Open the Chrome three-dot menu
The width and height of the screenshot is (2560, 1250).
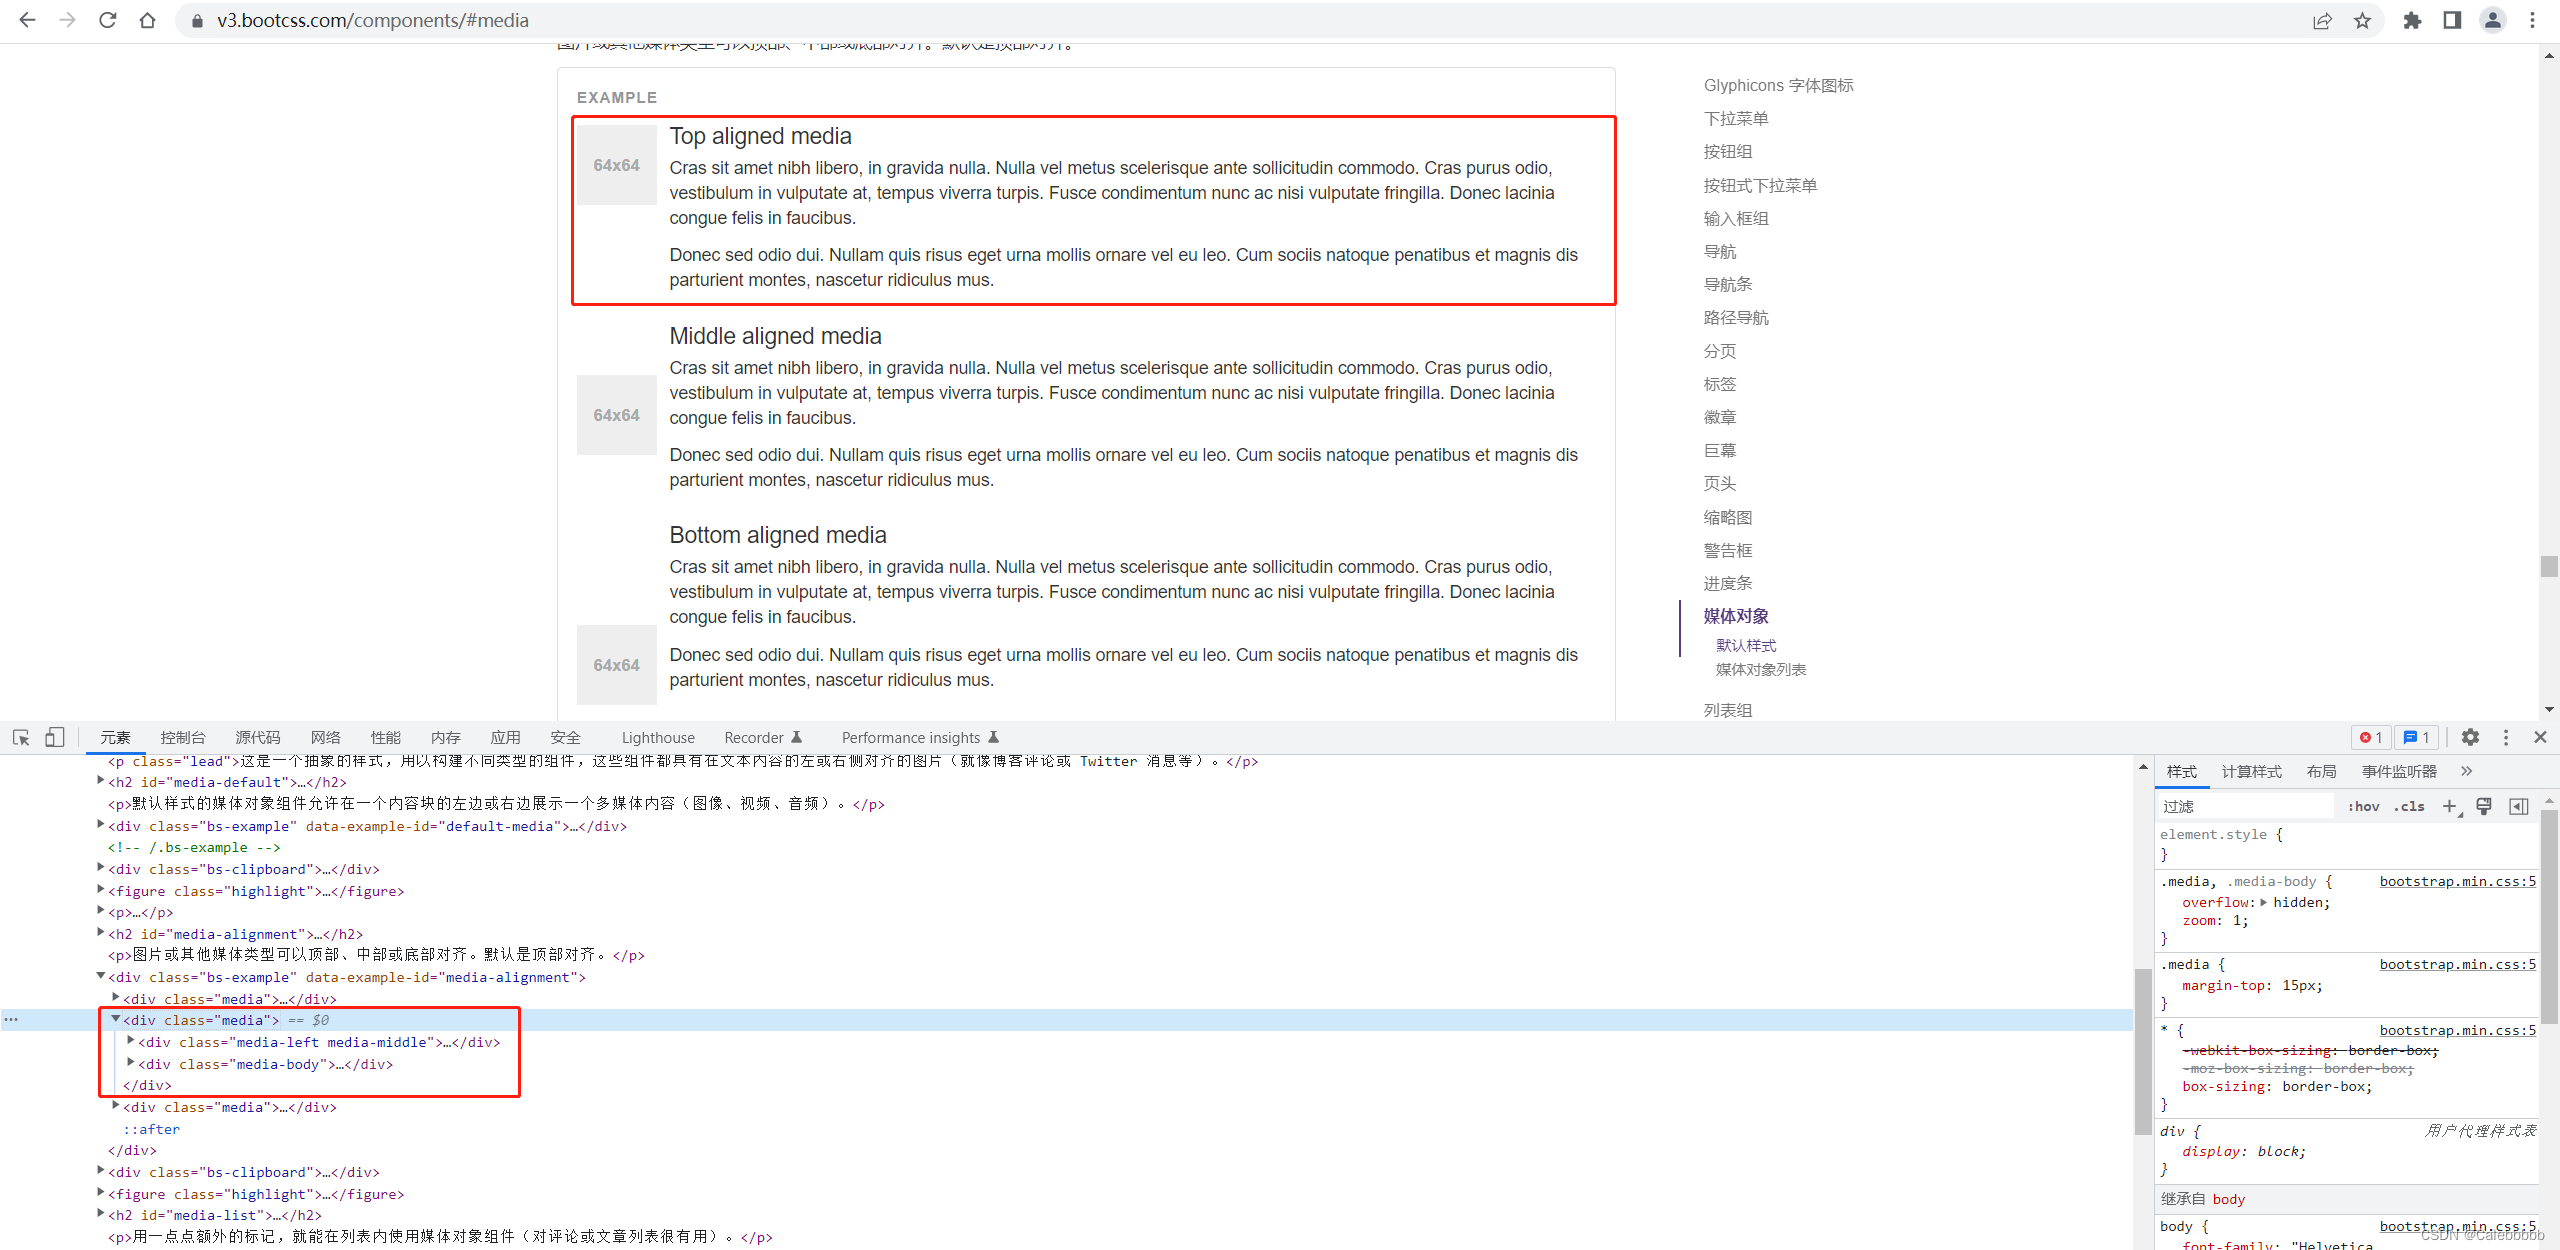(x=2532, y=20)
